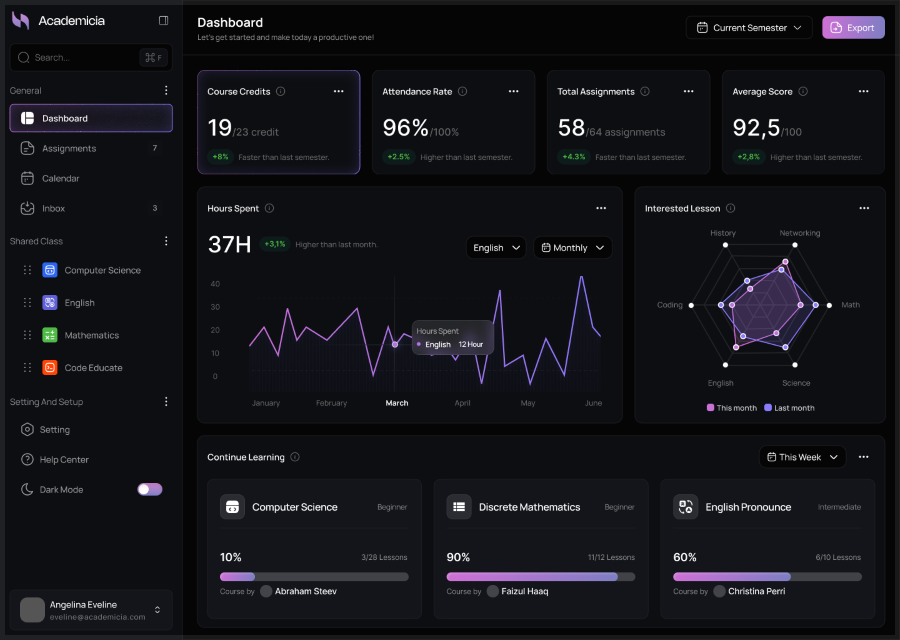Click info icon beside Course Credits
Viewport: 900px width, 640px height.
[x=280, y=91]
